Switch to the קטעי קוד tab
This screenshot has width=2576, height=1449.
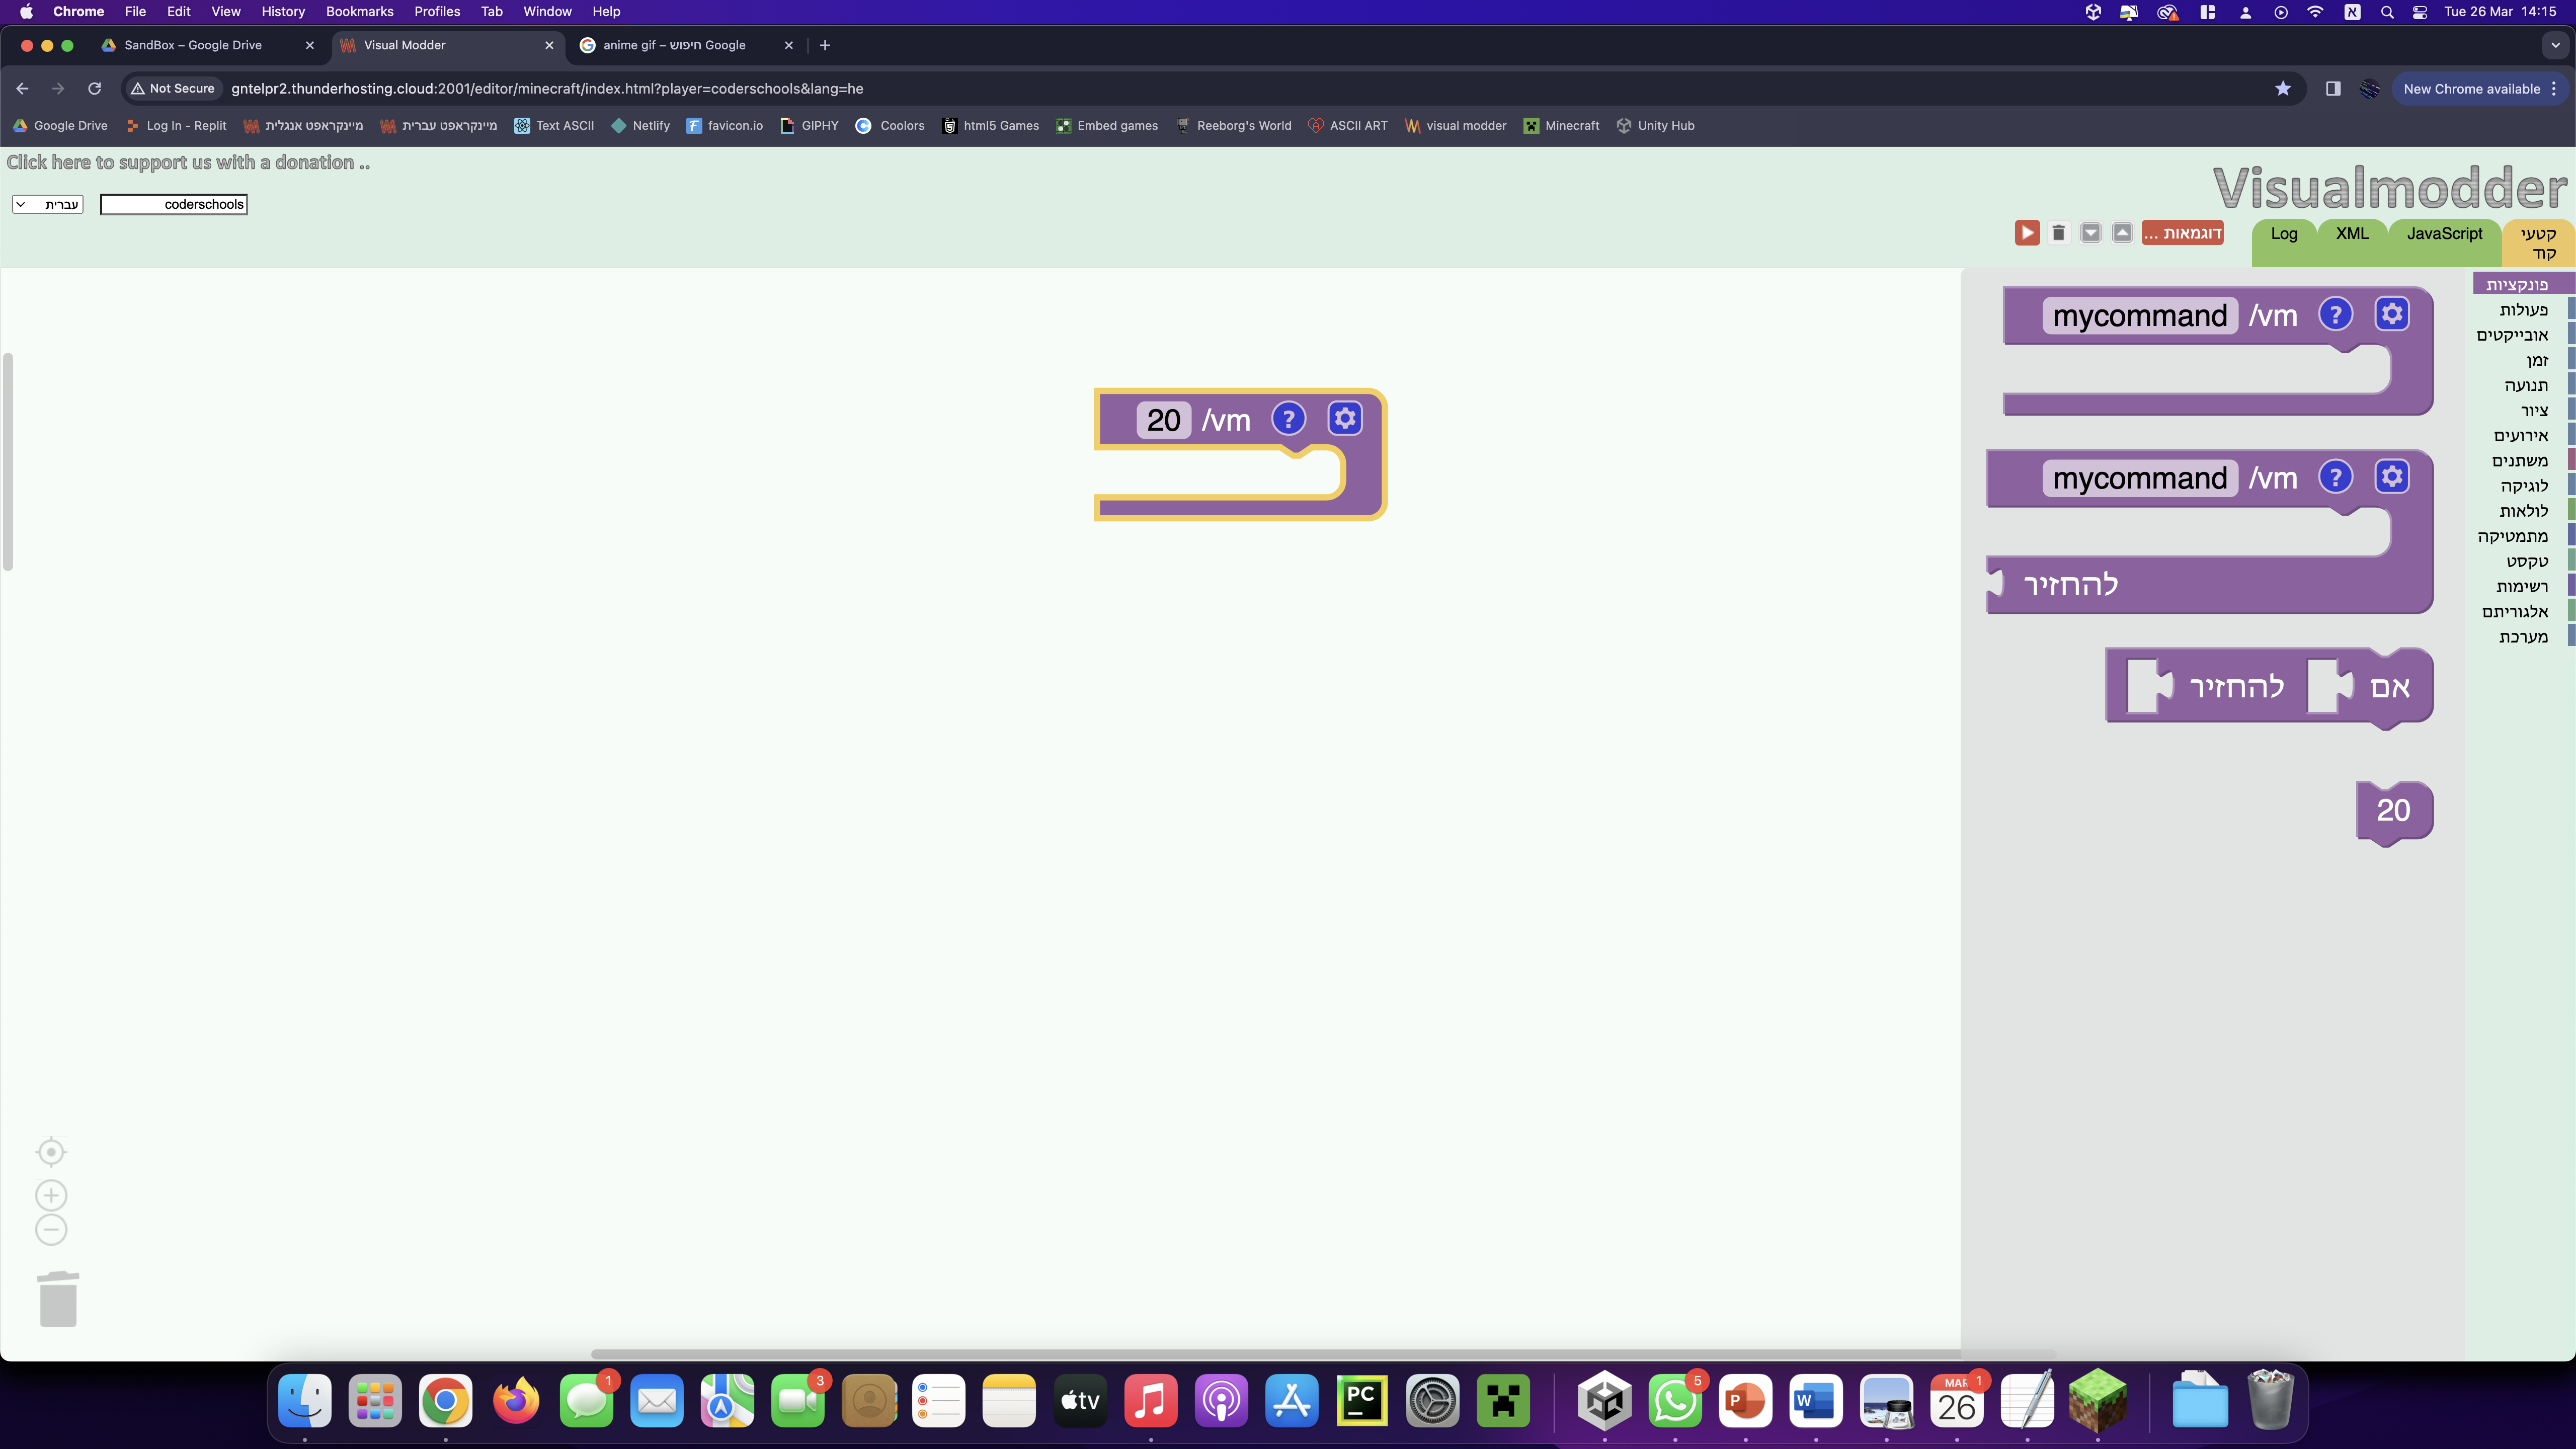click(2538, 243)
